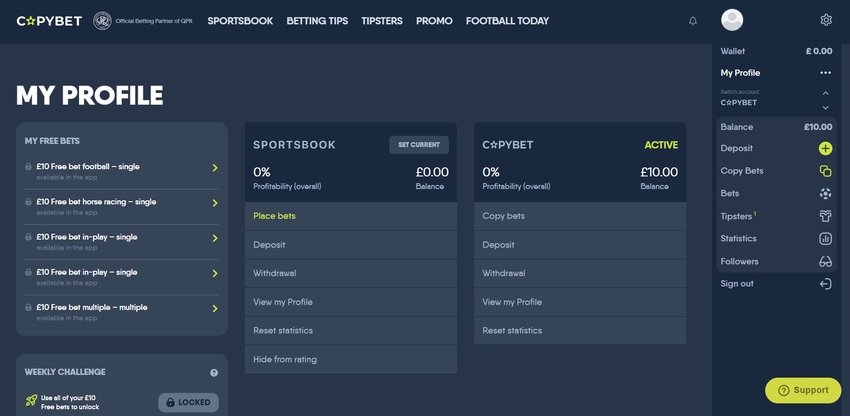Click the Balance £10.00 sidebar row
Image resolution: width=850 pixels, height=416 pixels.
776,127
